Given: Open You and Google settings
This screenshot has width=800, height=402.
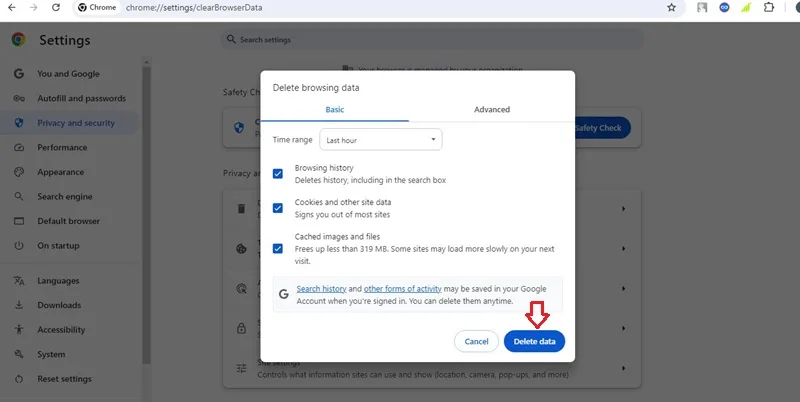Looking at the screenshot, I should point(68,74).
